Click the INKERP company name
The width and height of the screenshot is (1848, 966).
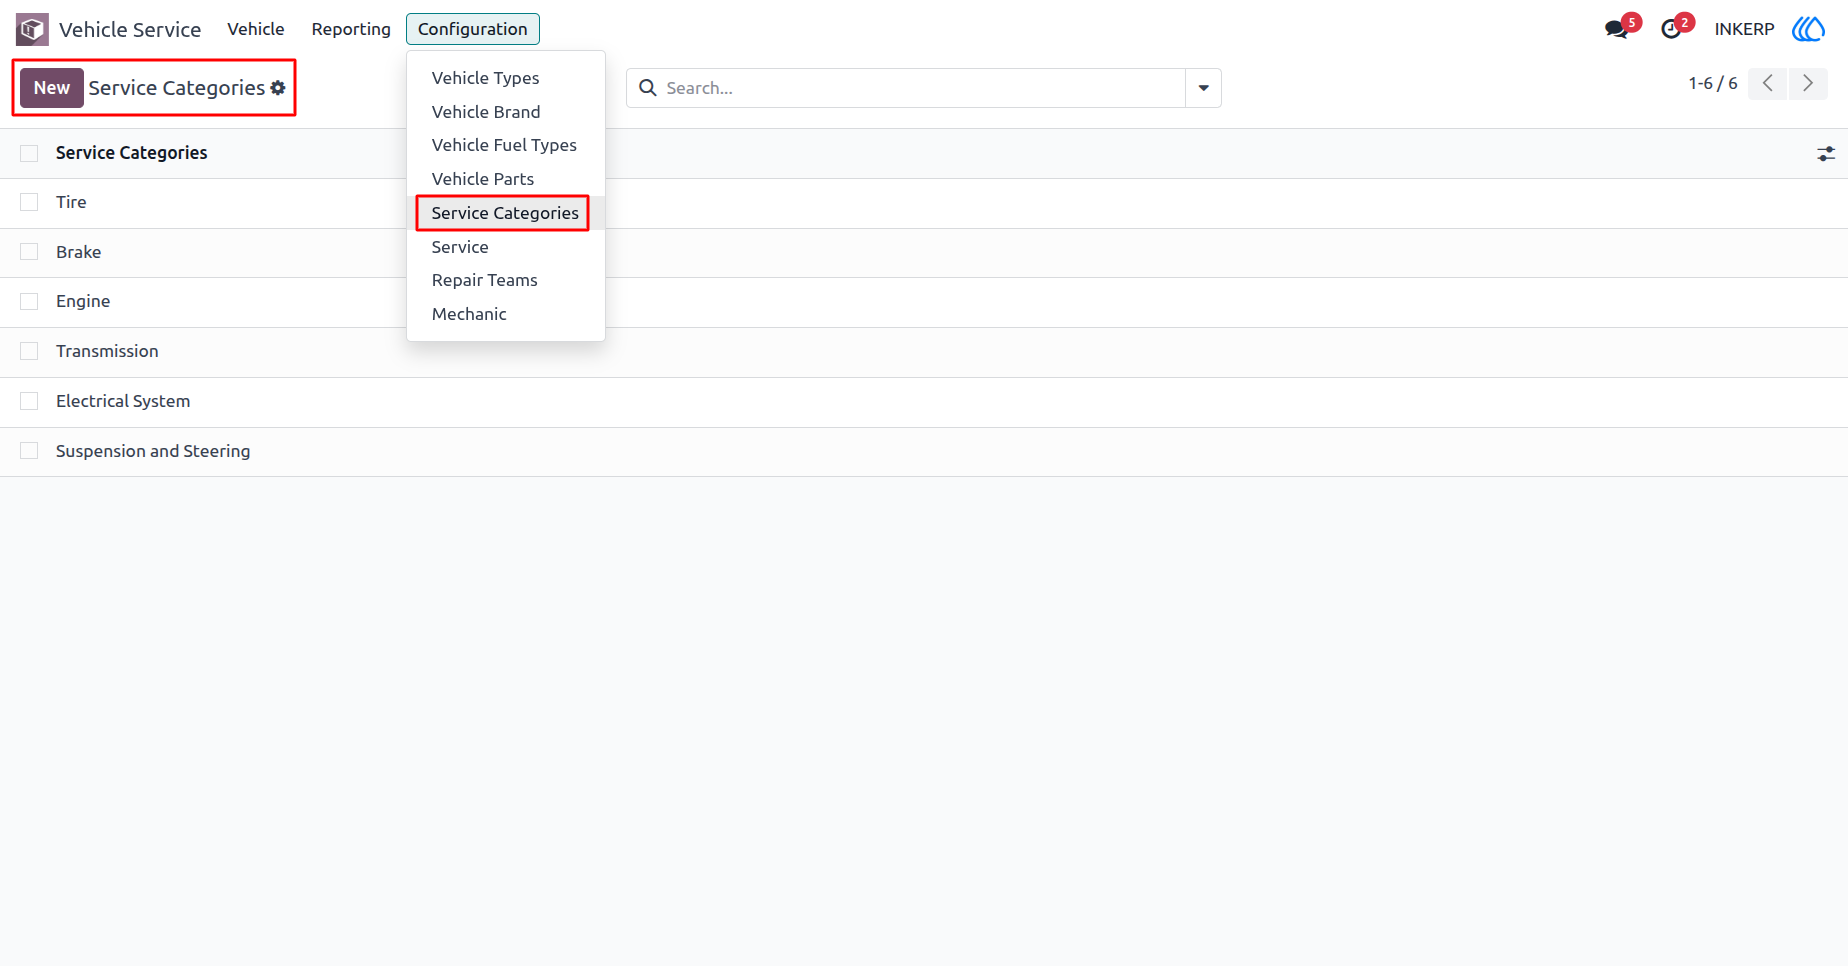[1744, 29]
